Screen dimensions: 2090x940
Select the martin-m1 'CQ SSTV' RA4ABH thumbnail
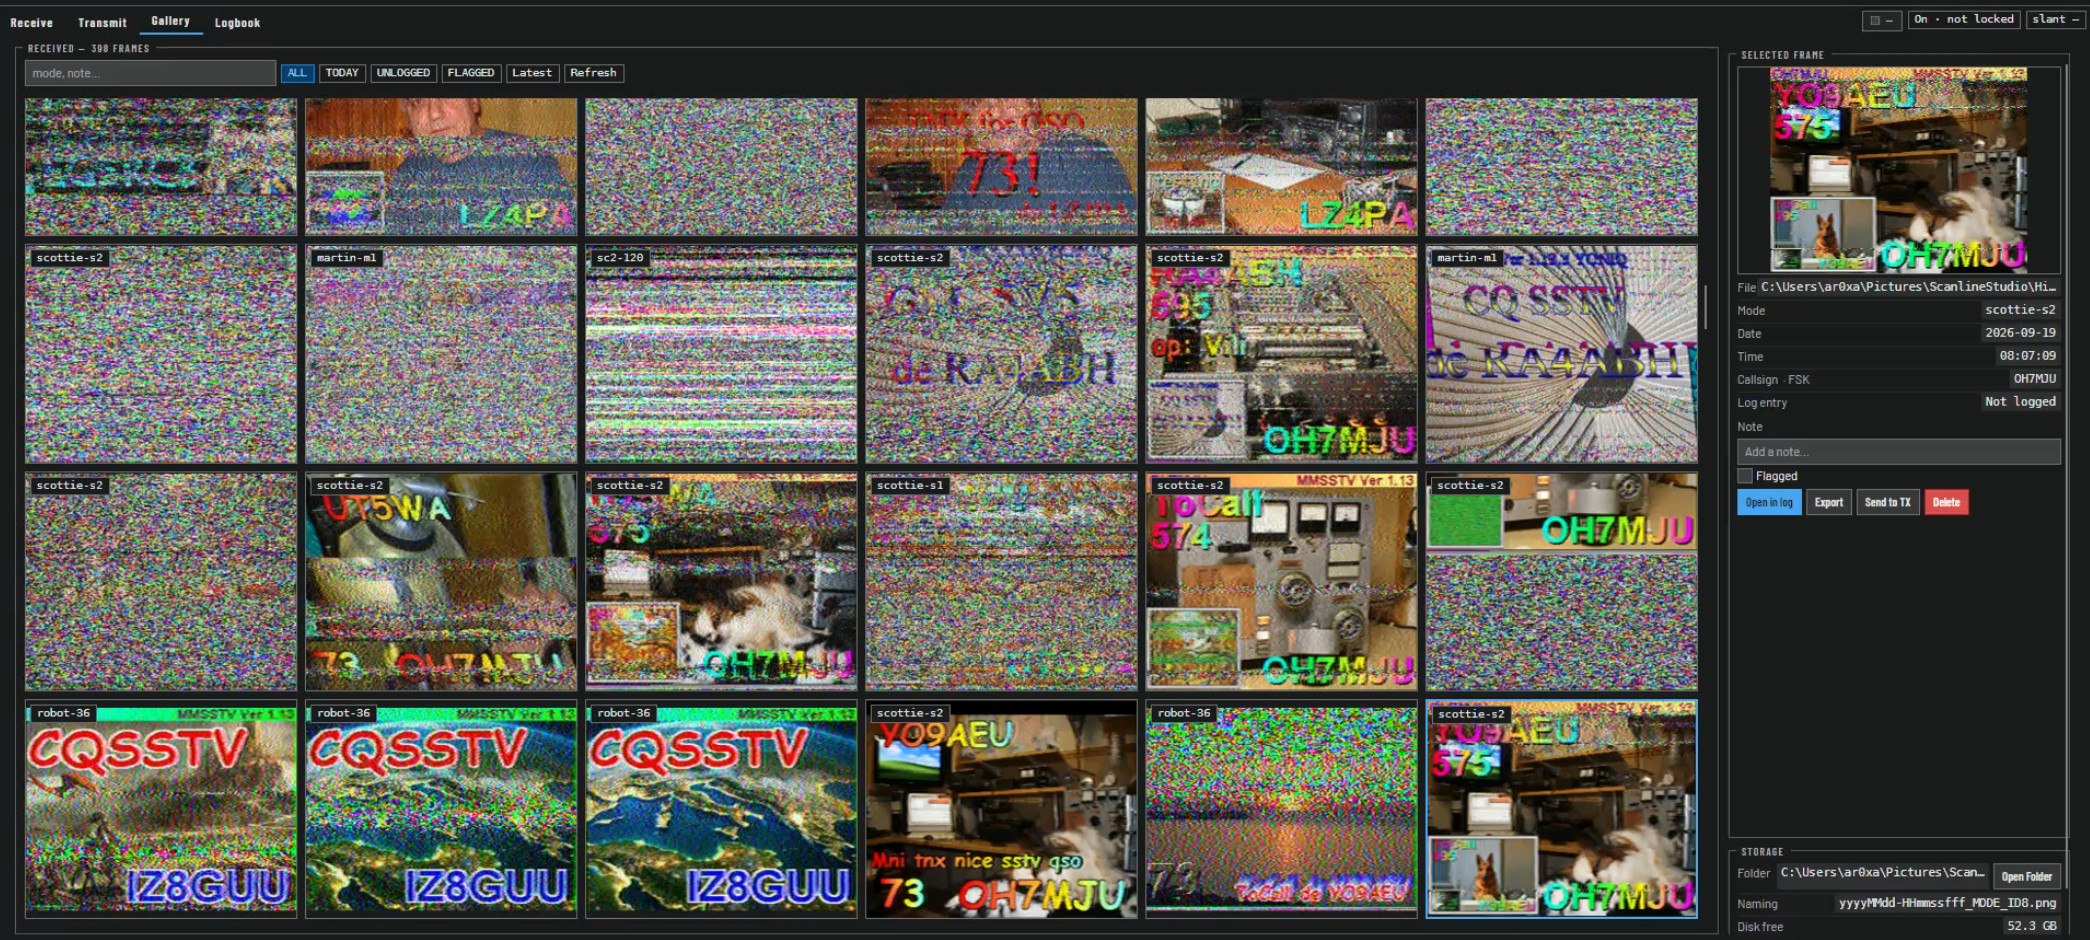click(1561, 354)
